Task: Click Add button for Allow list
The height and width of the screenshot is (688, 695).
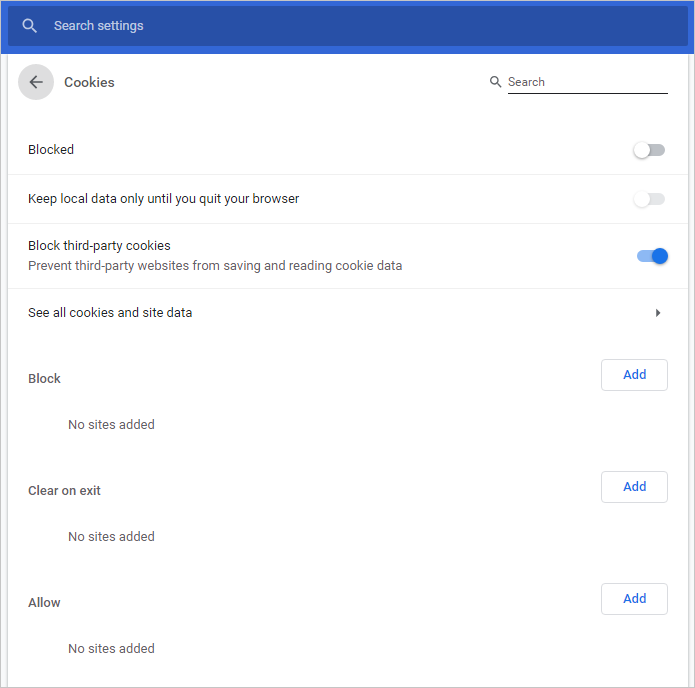Action: 634,599
